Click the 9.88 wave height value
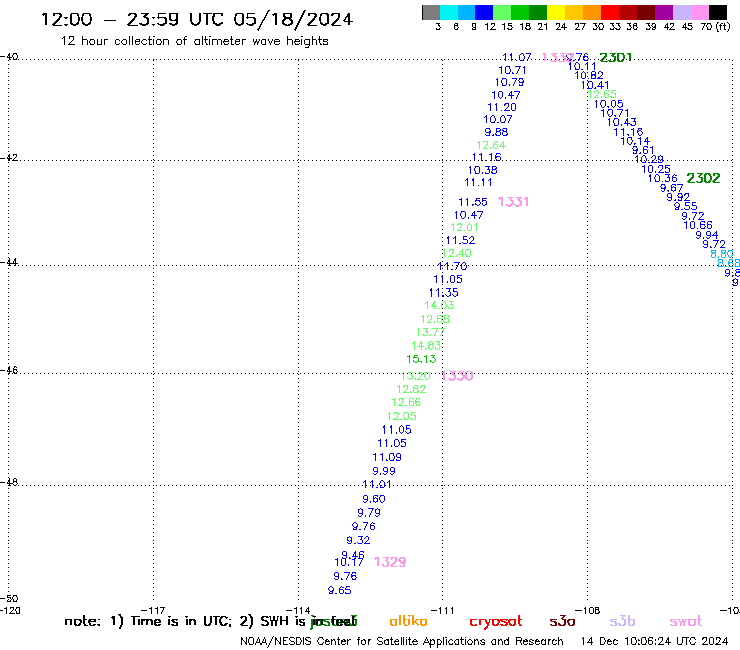 [496, 132]
